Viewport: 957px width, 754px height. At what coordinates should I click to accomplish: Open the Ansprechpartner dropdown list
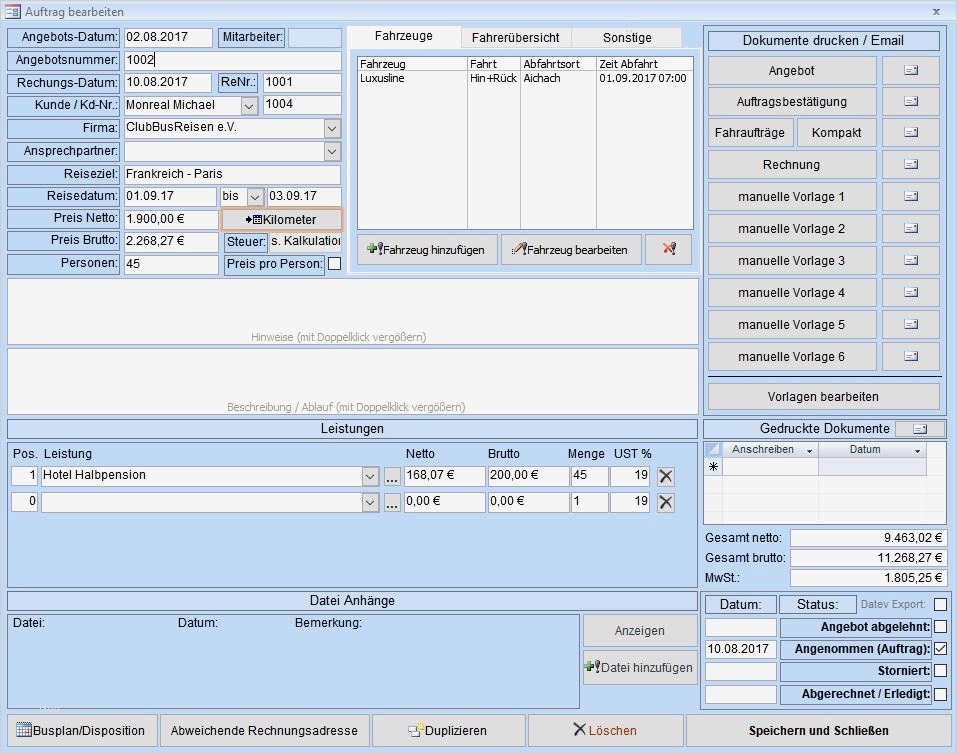coord(332,151)
